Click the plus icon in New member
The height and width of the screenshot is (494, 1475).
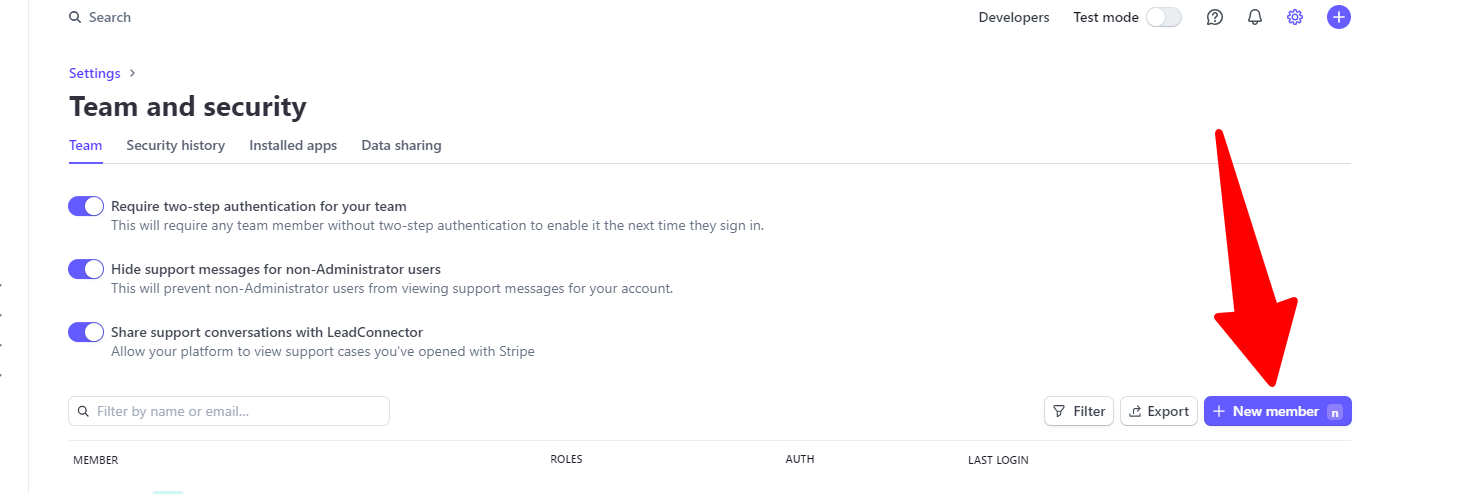(1219, 411)
